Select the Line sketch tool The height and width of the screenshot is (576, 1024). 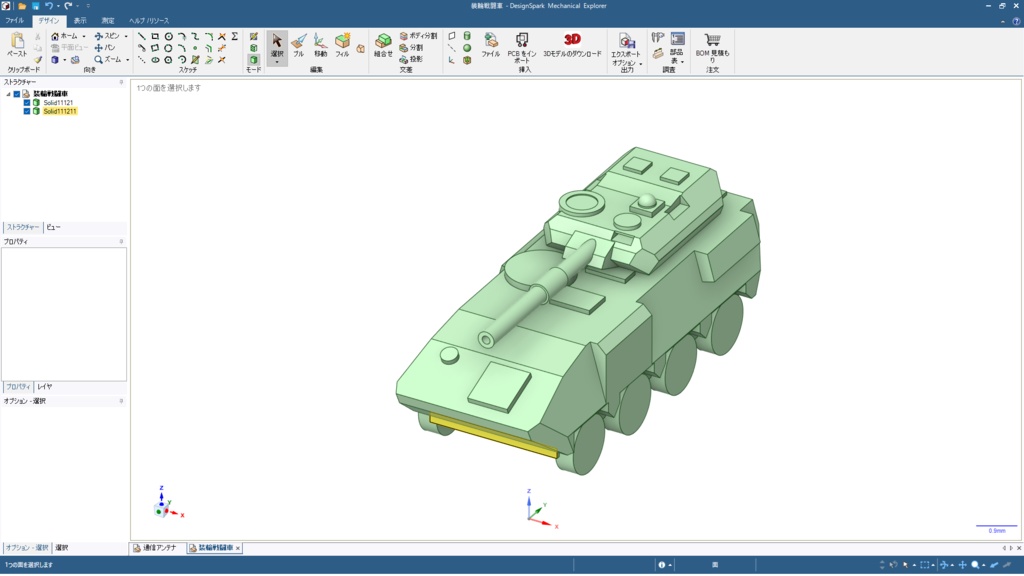(142, 37)
